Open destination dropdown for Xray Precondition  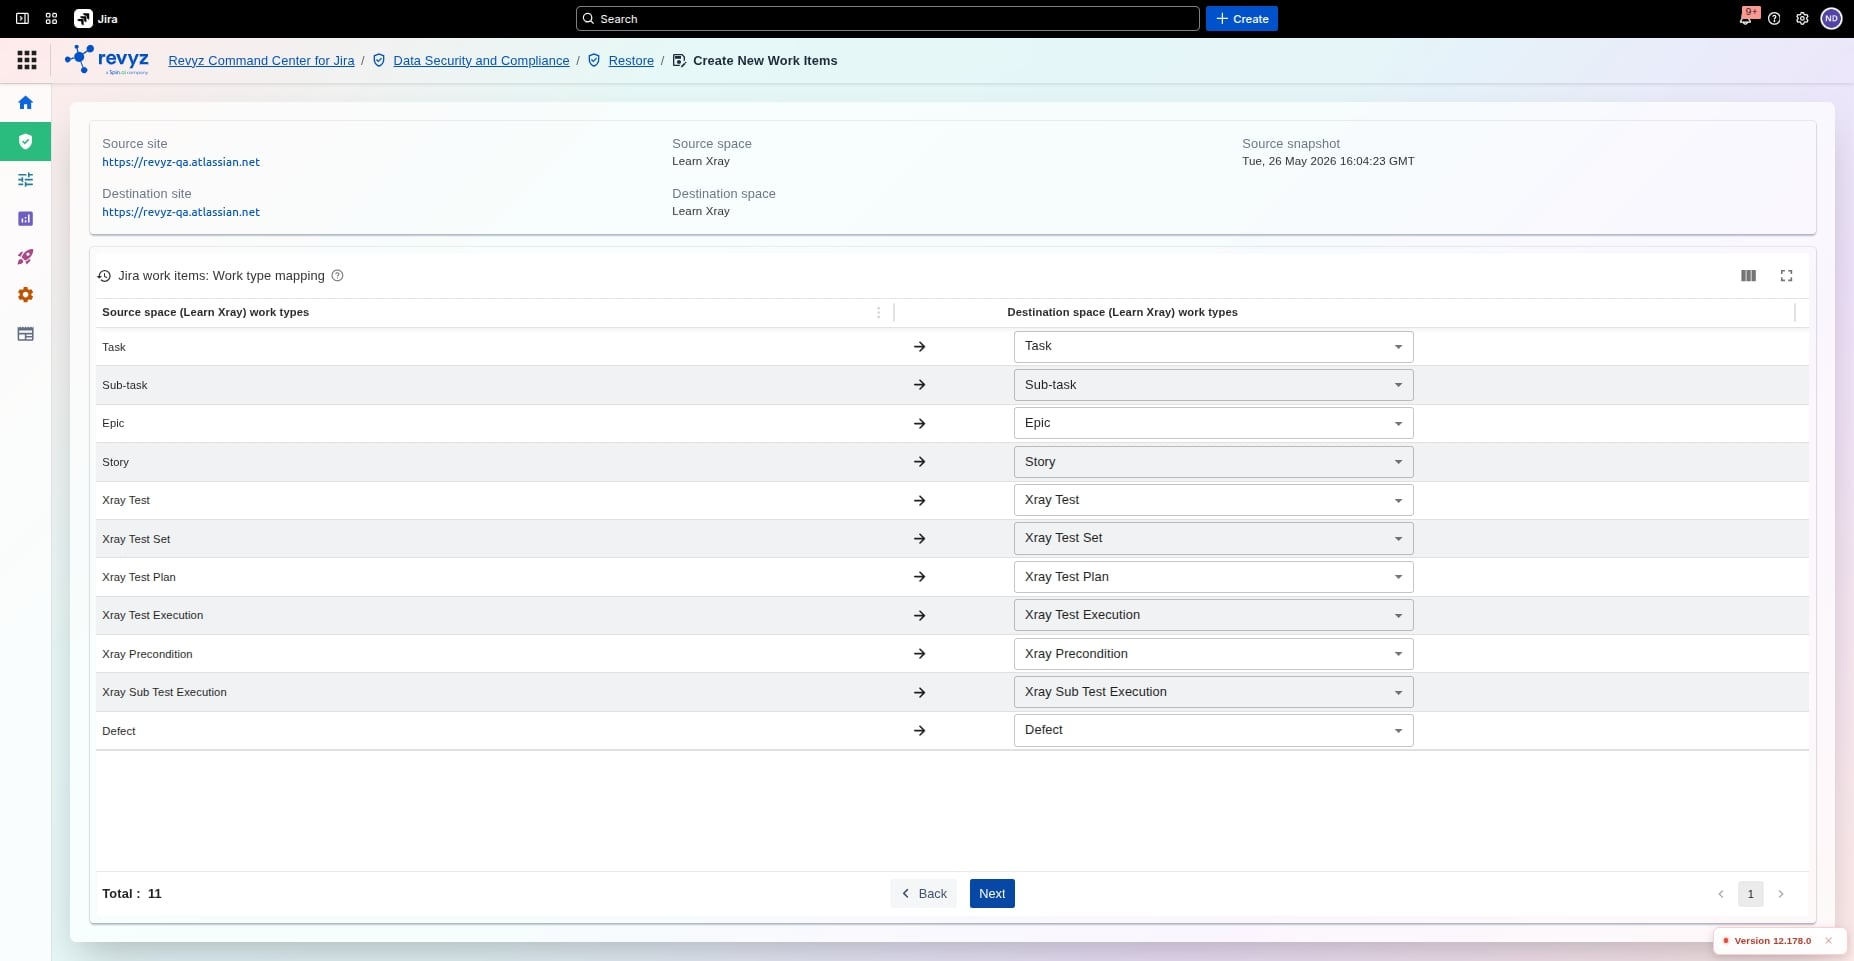(x=1213, y=654)
